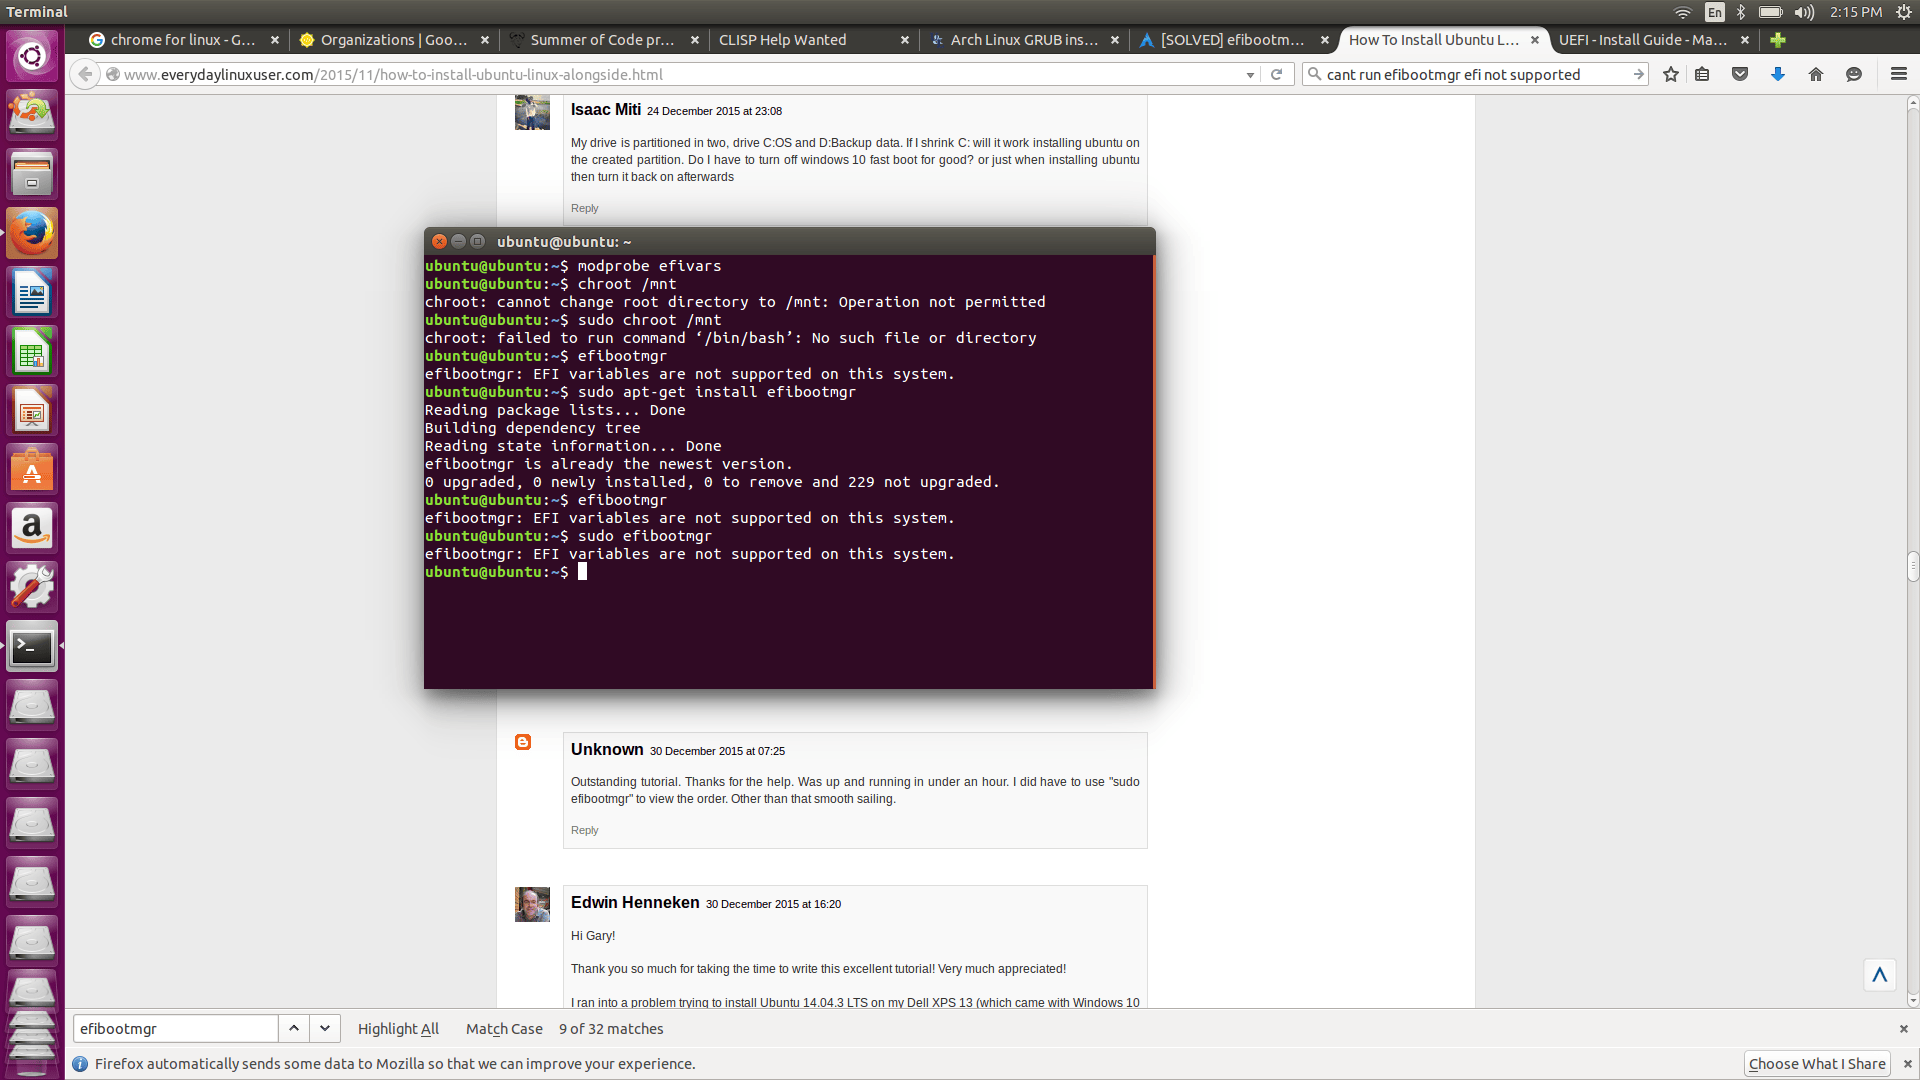This screenshot has height=1080, width=1920.
Task: Focus Terminal via launcher icon
Action: click(32, 647)
